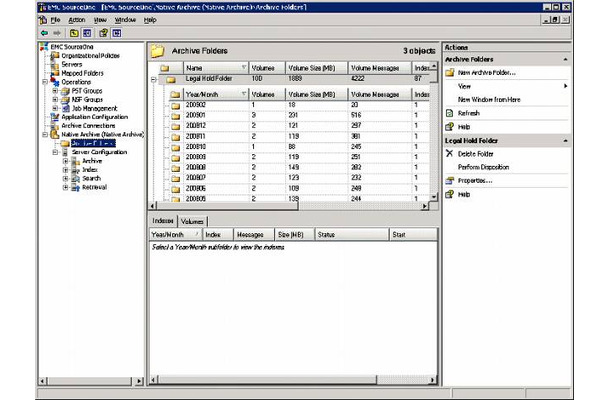The width and height of the screenshot is (610, 400).
Task: Open Properties for Legal Hold Folder
Action: pos(475,181)
